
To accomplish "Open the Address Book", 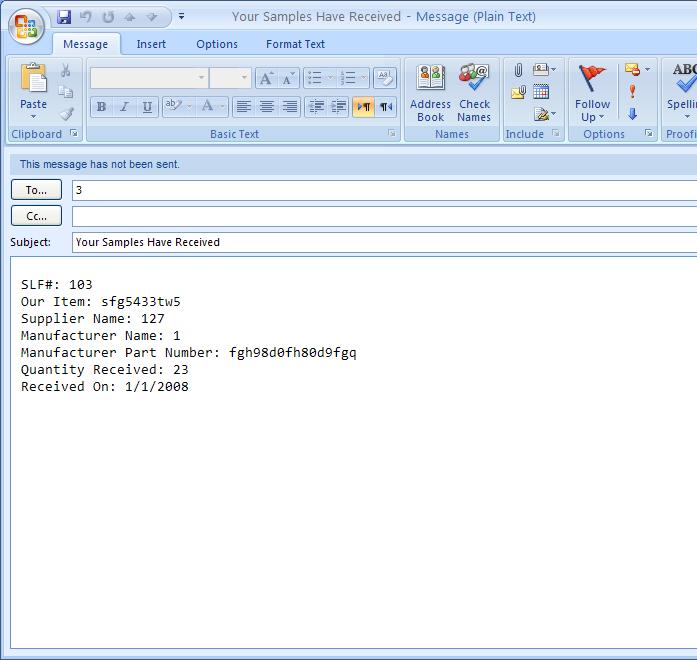I will [430, 93].
